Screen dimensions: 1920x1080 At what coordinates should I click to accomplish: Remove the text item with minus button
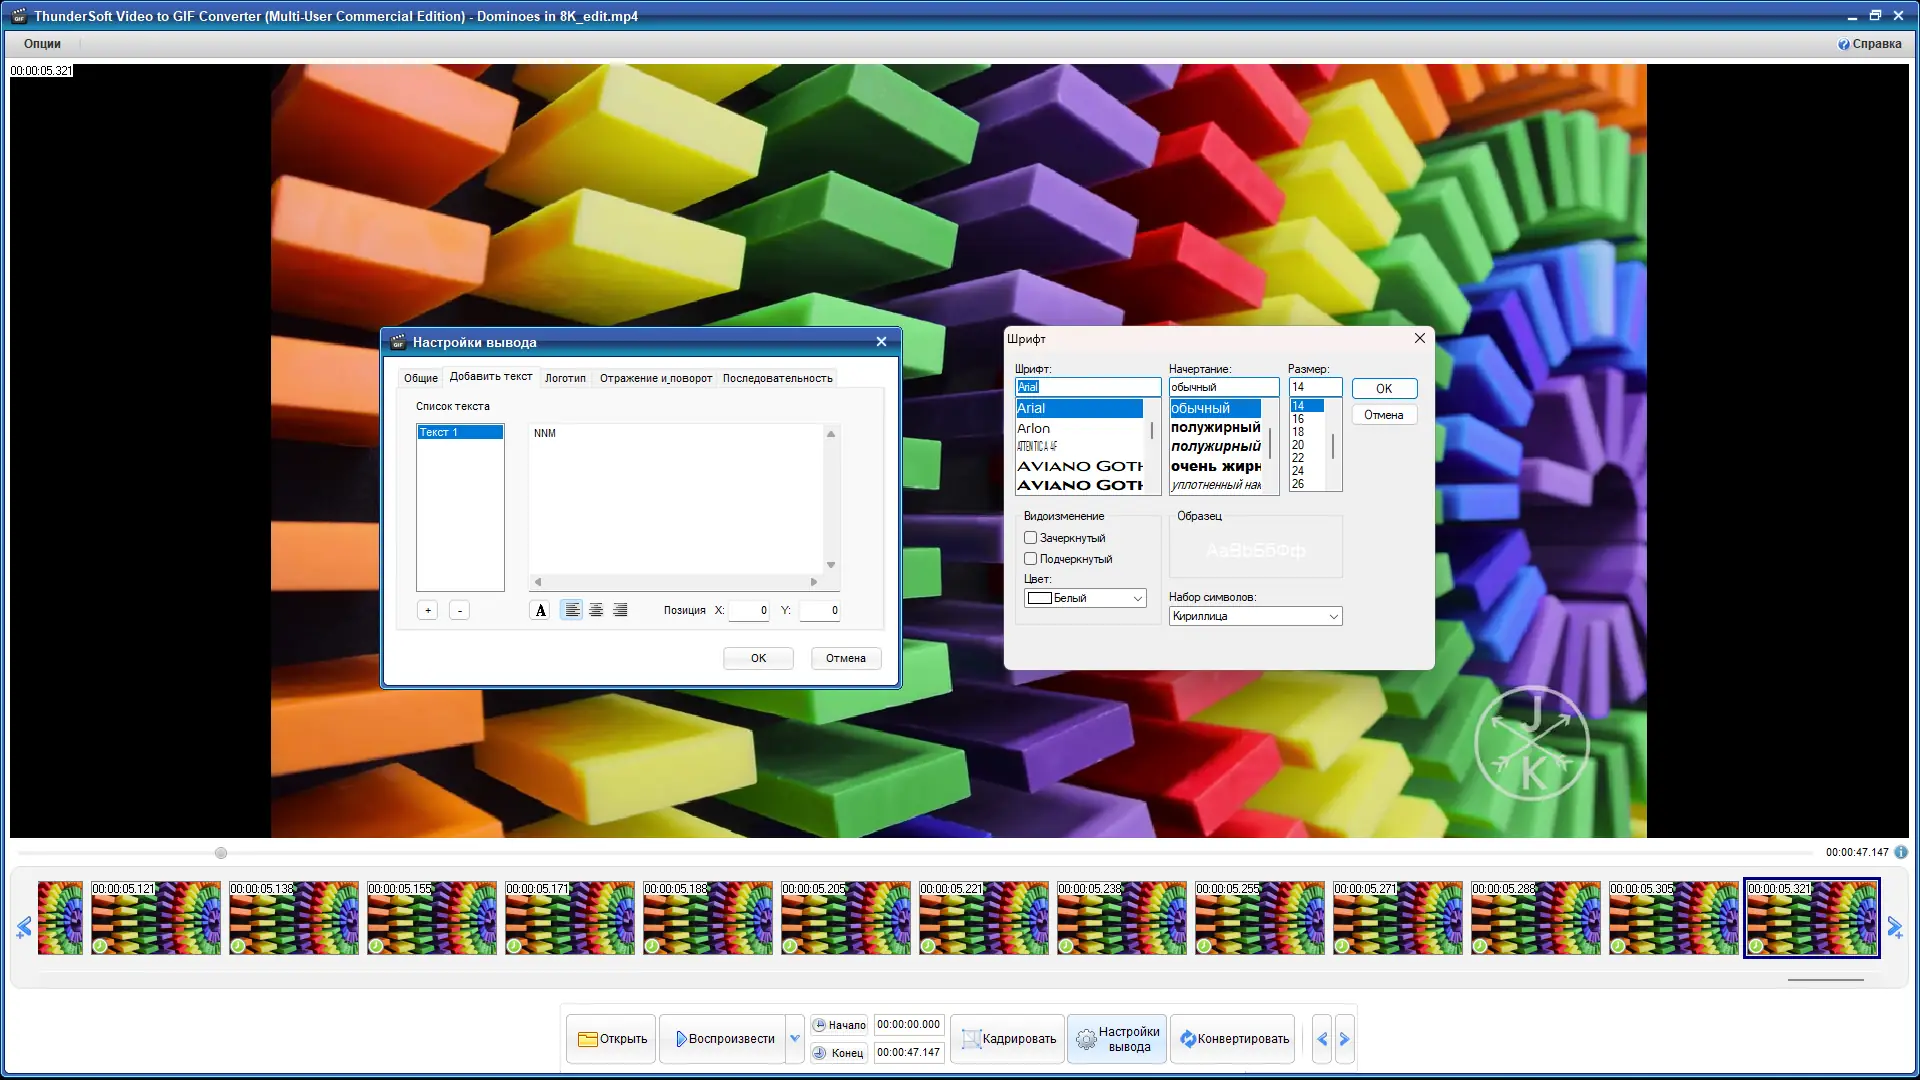pyautogui.click(x=459, y=610)
